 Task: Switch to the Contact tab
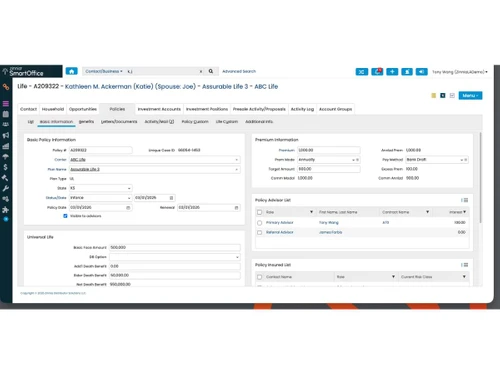pyautogui.click(x=28, y=109)
